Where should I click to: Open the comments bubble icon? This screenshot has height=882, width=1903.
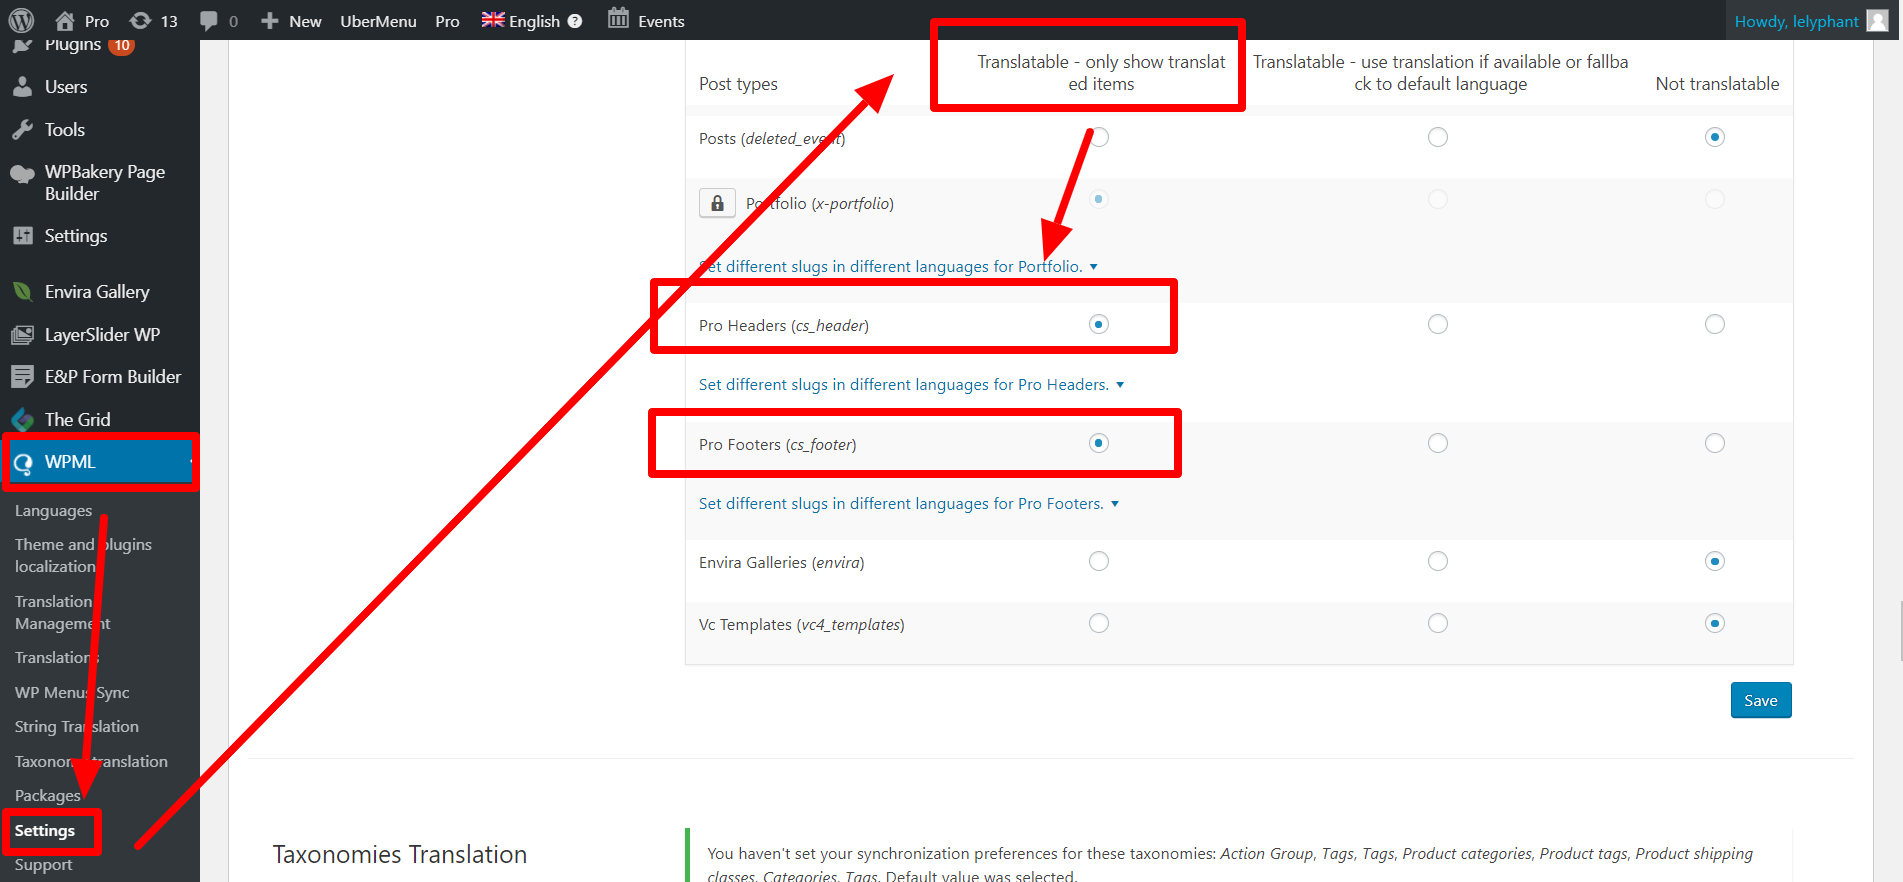pos(208,21)
